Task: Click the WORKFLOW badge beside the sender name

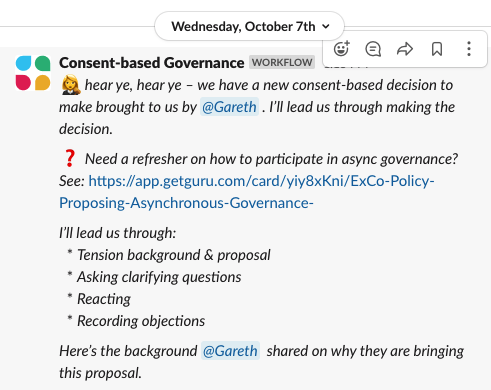Action: (282, 62)
